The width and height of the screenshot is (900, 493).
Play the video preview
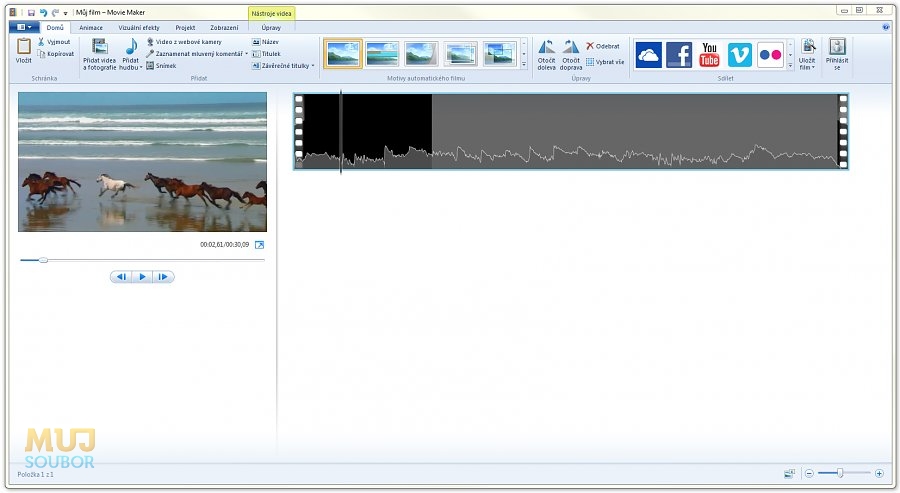(x=142, y=277)
